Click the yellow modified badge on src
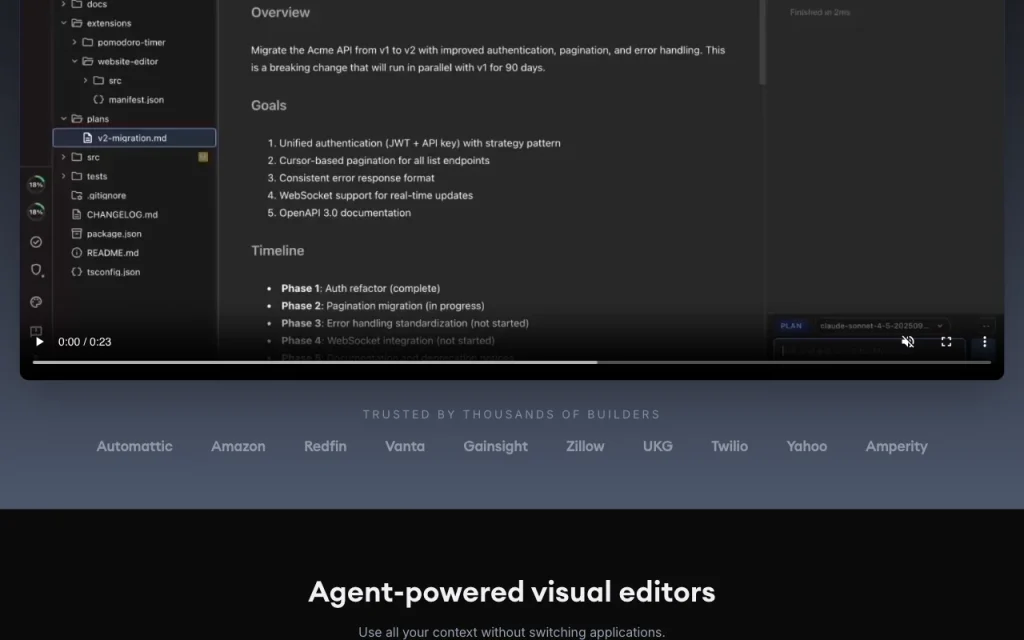 click(x=203, y=157)
